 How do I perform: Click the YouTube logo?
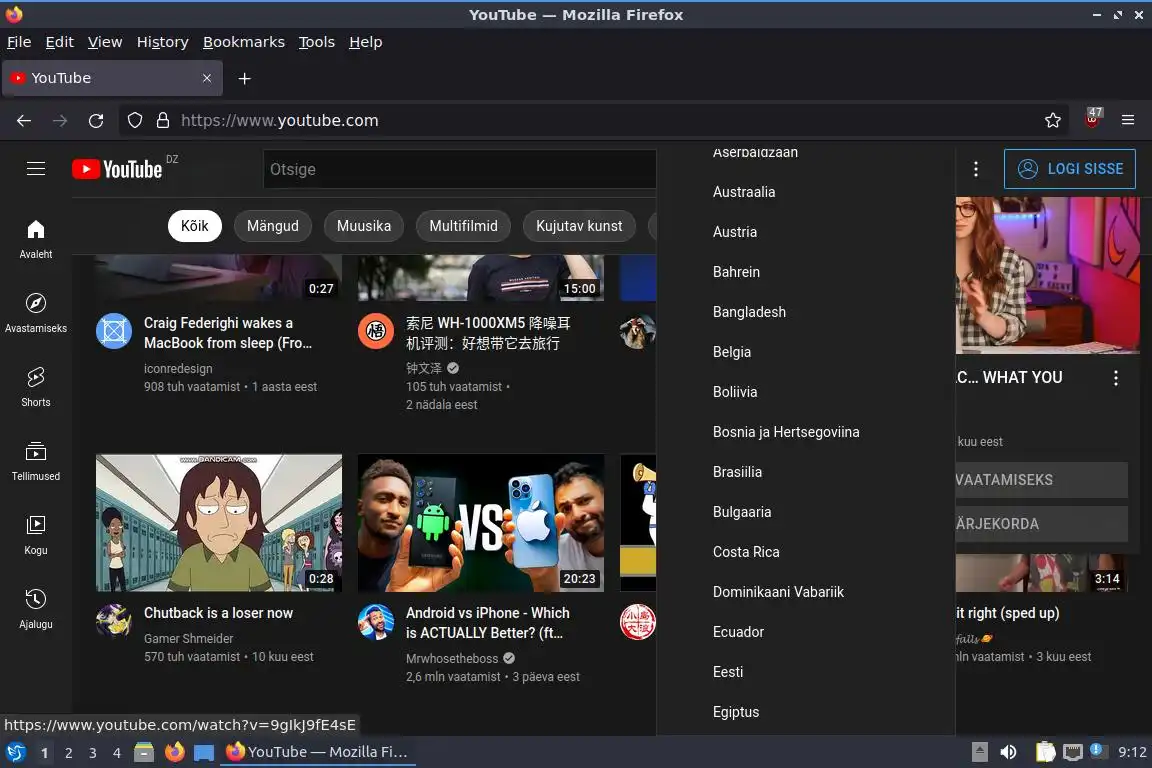pos(117,170)
